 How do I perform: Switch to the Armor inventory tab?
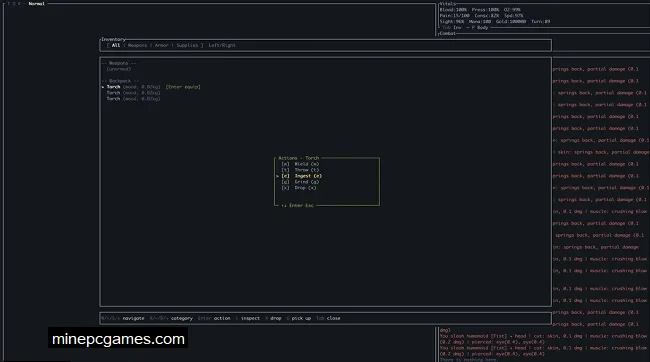click(161, 45)
